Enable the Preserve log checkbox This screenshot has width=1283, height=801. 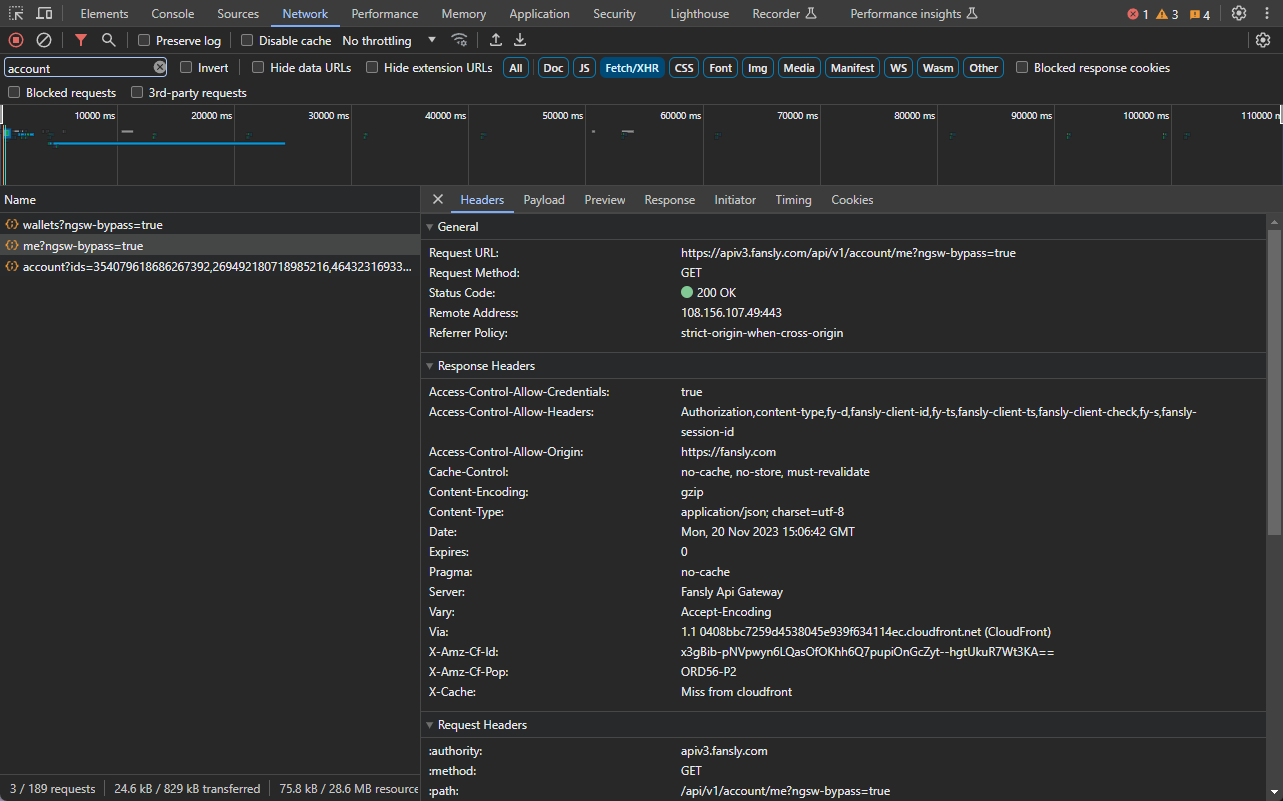point(144,41)
